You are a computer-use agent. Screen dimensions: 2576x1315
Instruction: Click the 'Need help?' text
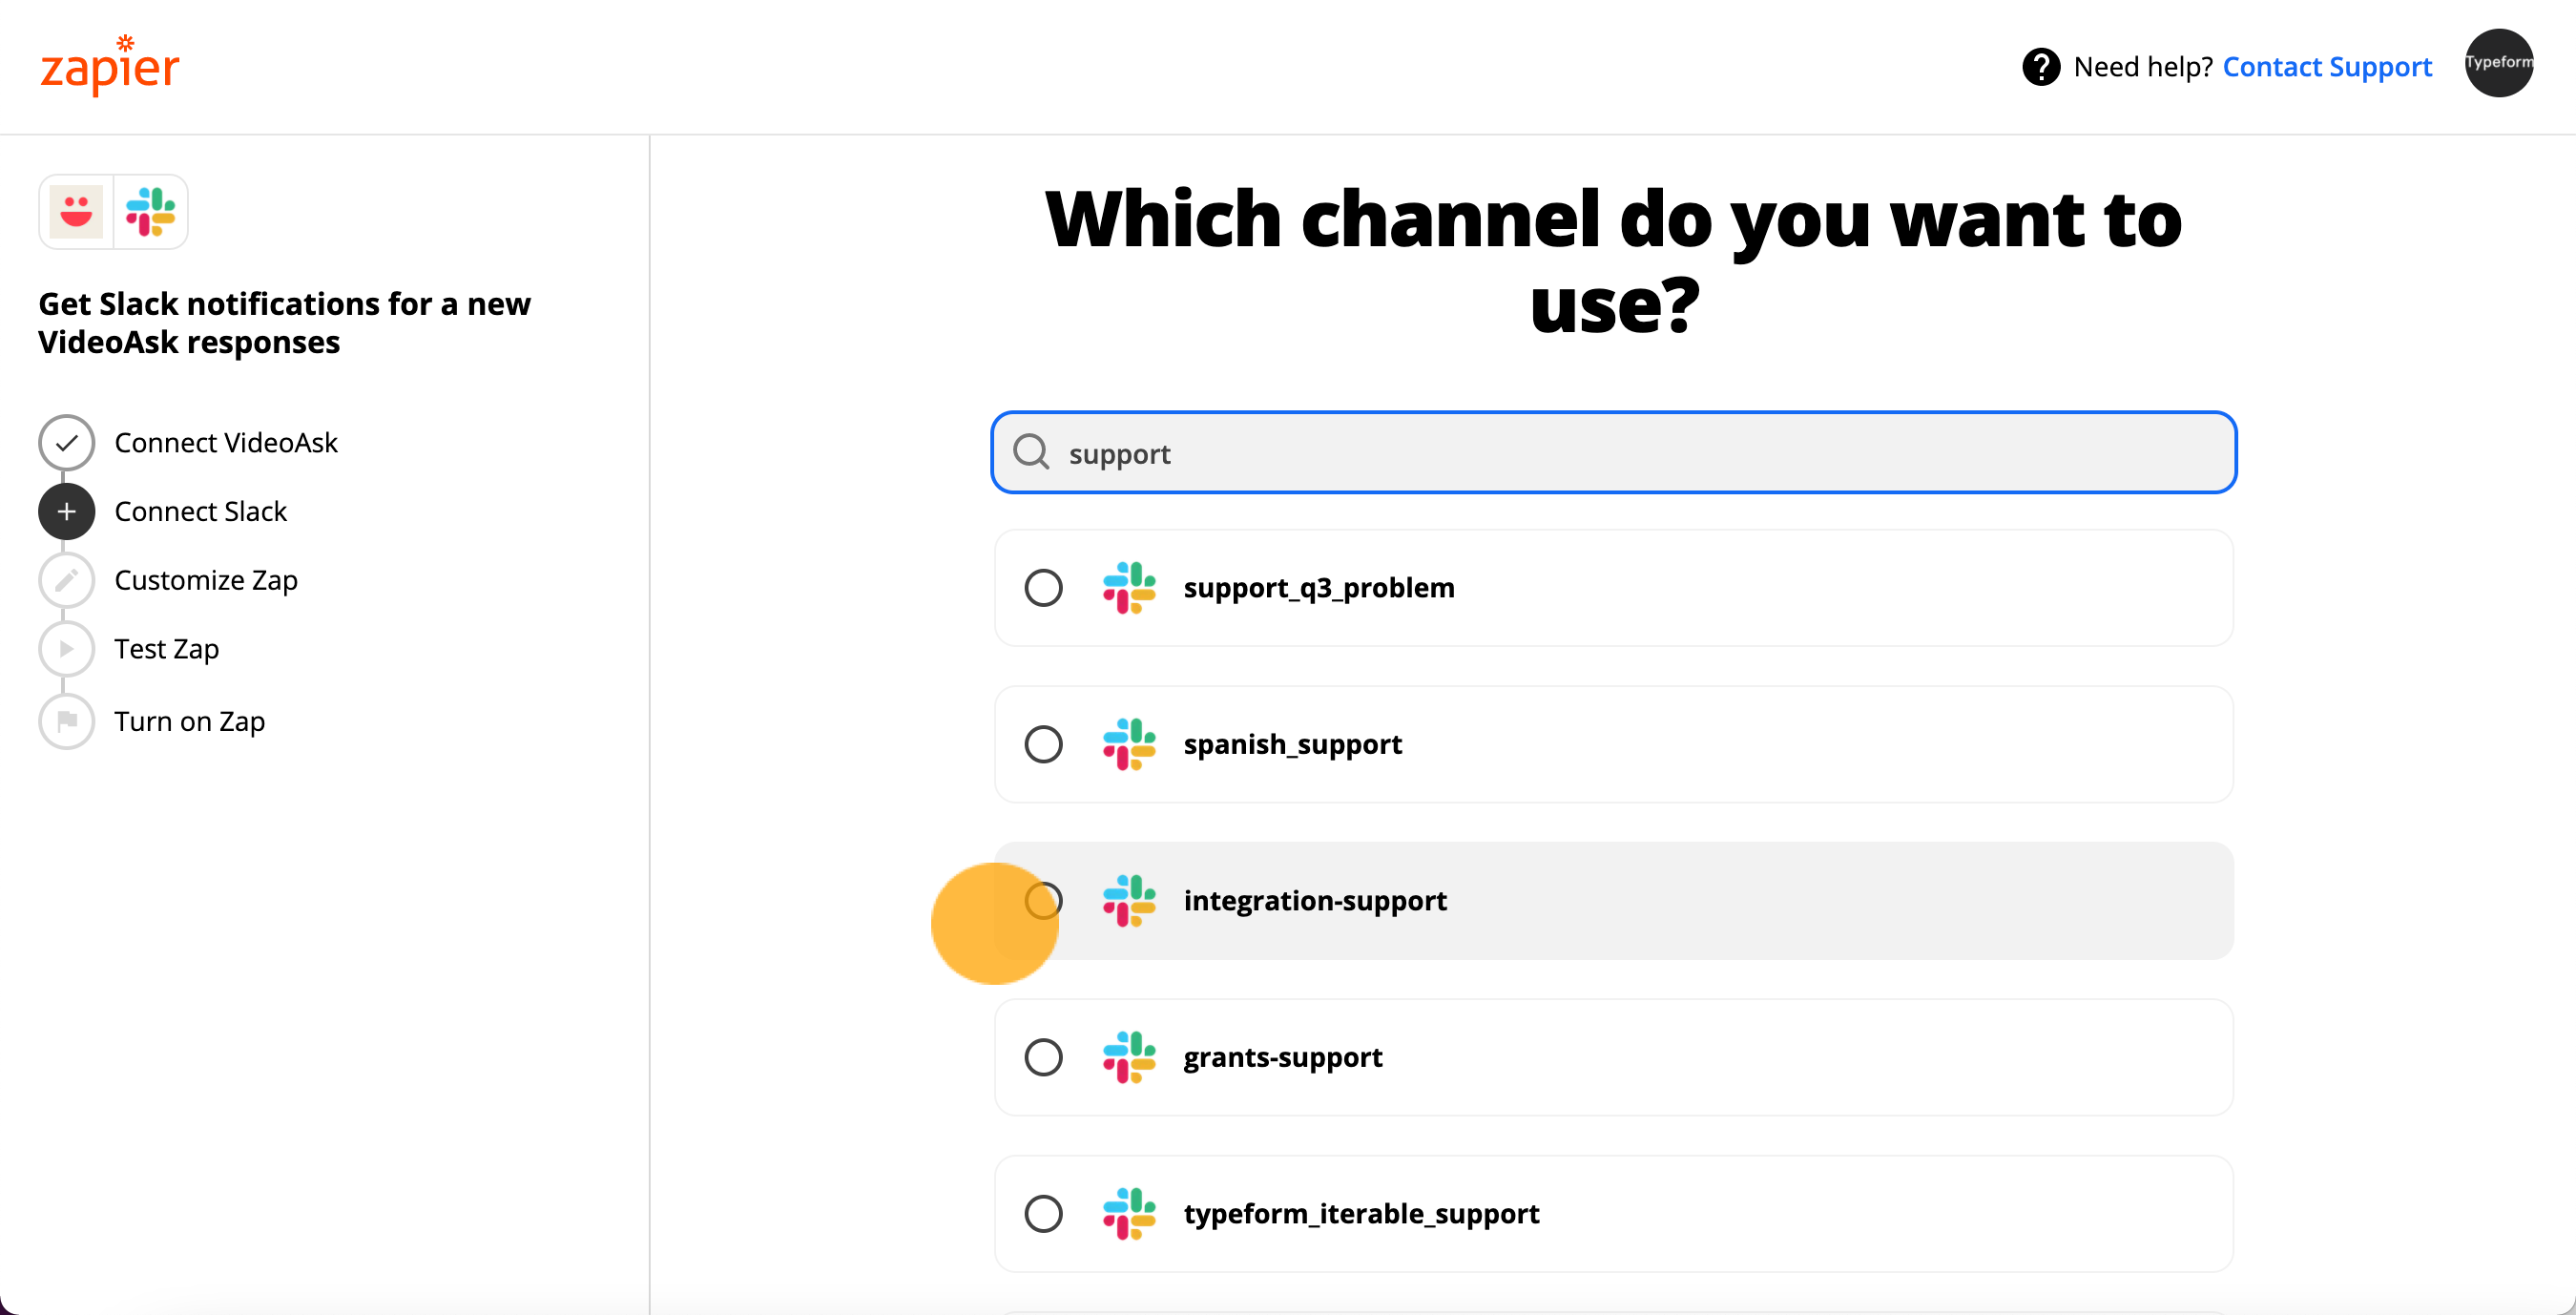(2143, 67)
